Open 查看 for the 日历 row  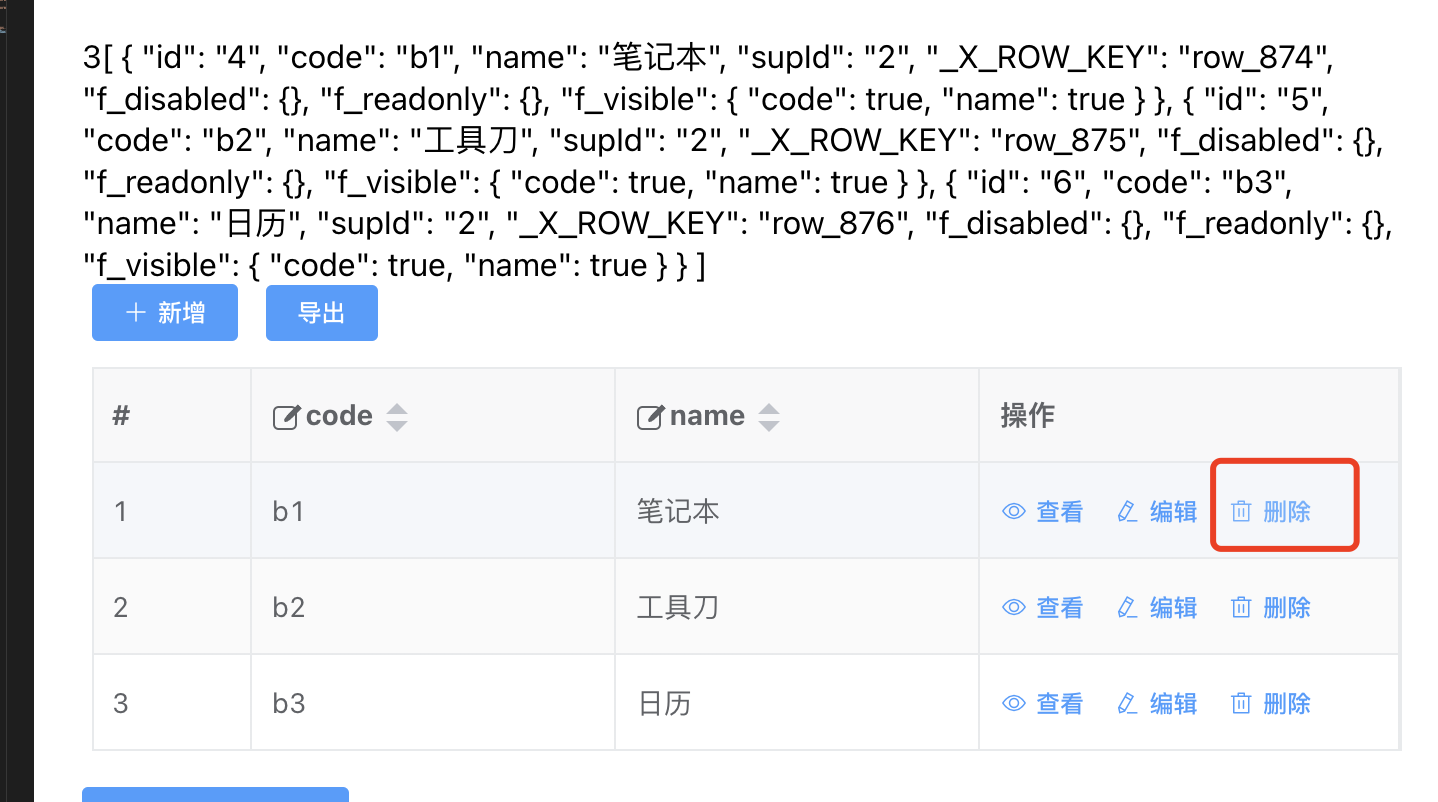(x=1043, y=704)
